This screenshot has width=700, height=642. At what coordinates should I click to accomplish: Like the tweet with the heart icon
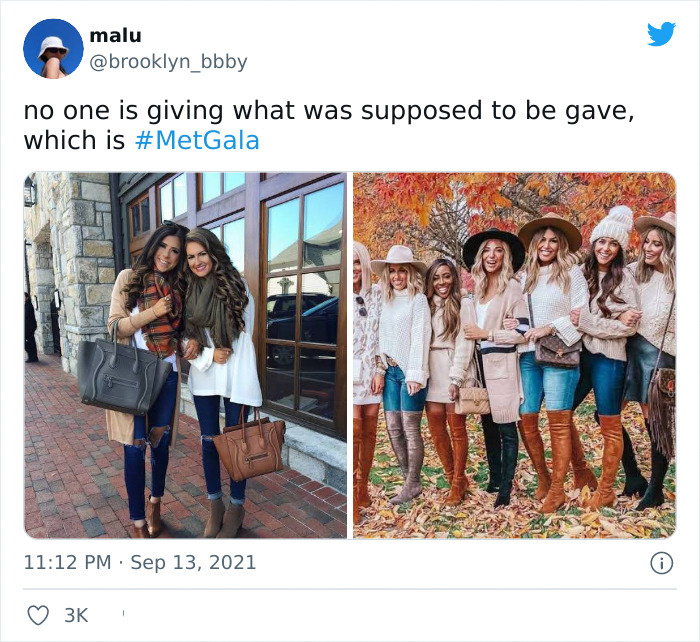[38, 615]
